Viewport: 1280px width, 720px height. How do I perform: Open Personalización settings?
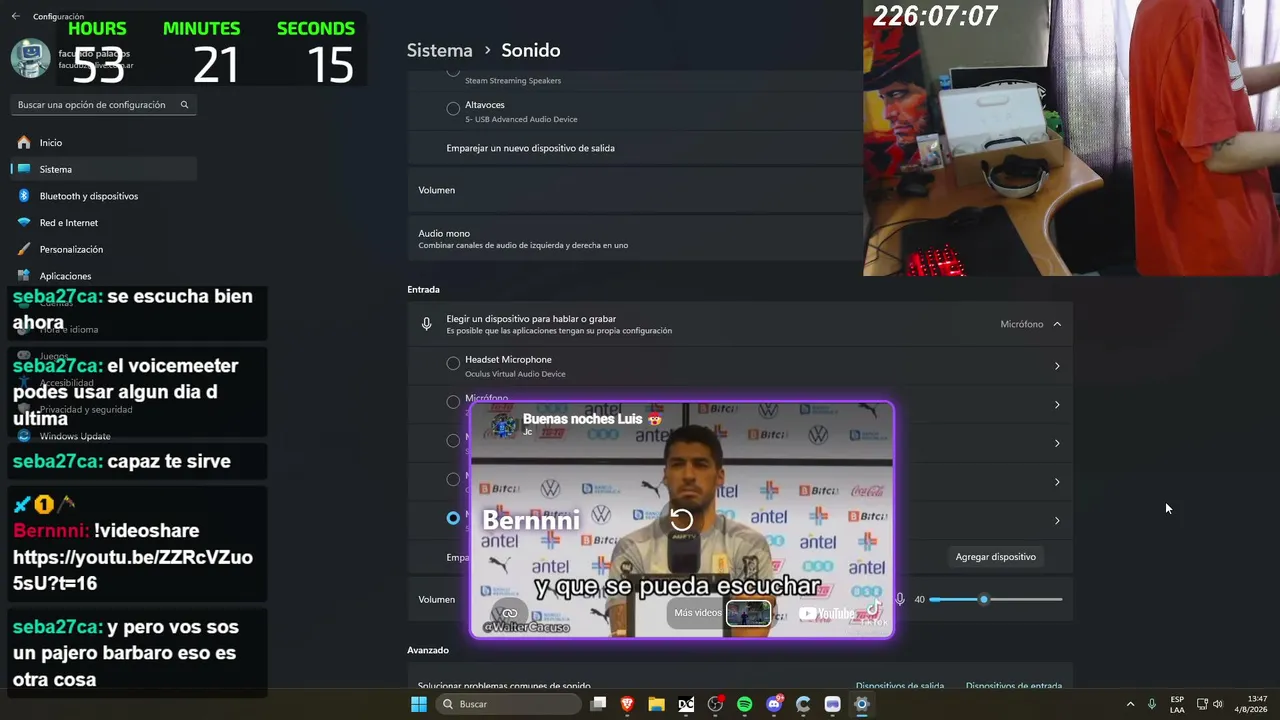(104, 249)
